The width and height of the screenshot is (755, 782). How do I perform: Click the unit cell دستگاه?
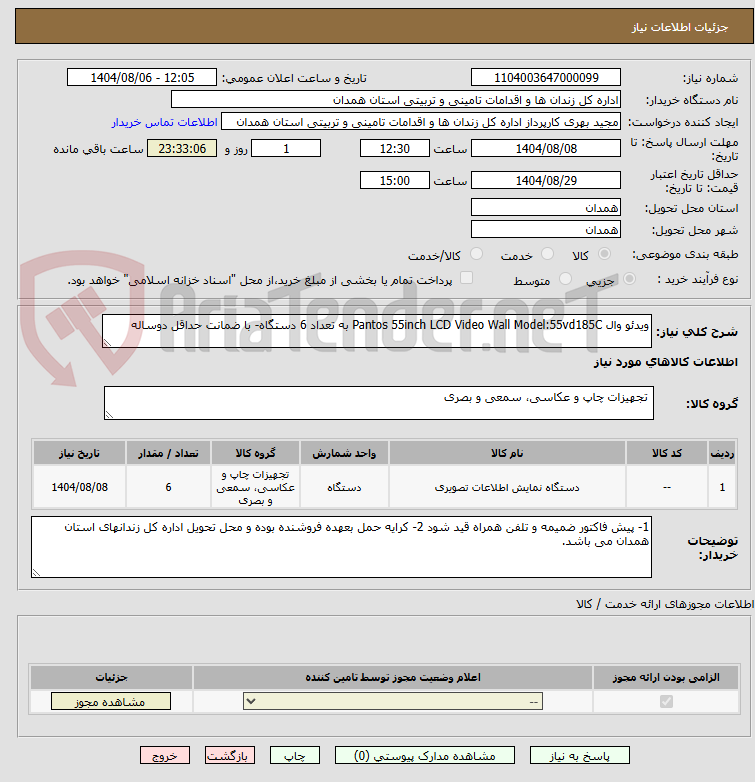pyautogui.click(x=344, y=487)
